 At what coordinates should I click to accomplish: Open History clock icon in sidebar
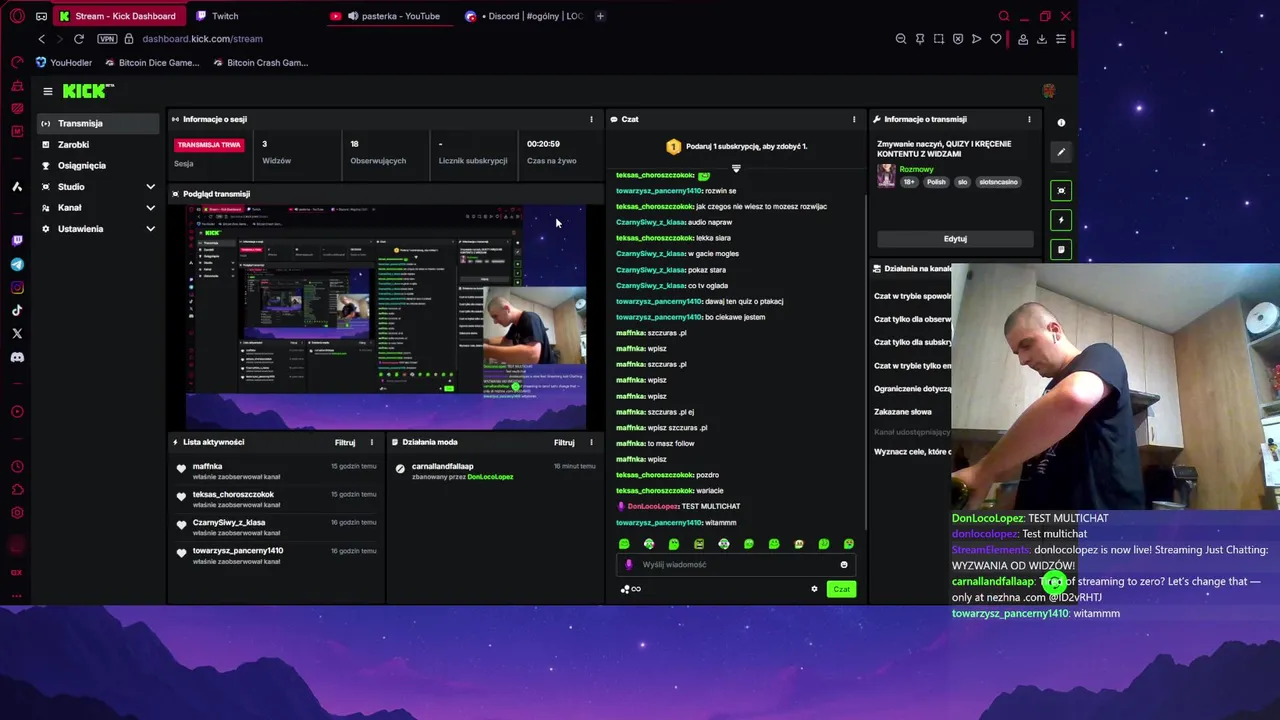[x=17, y=467]
